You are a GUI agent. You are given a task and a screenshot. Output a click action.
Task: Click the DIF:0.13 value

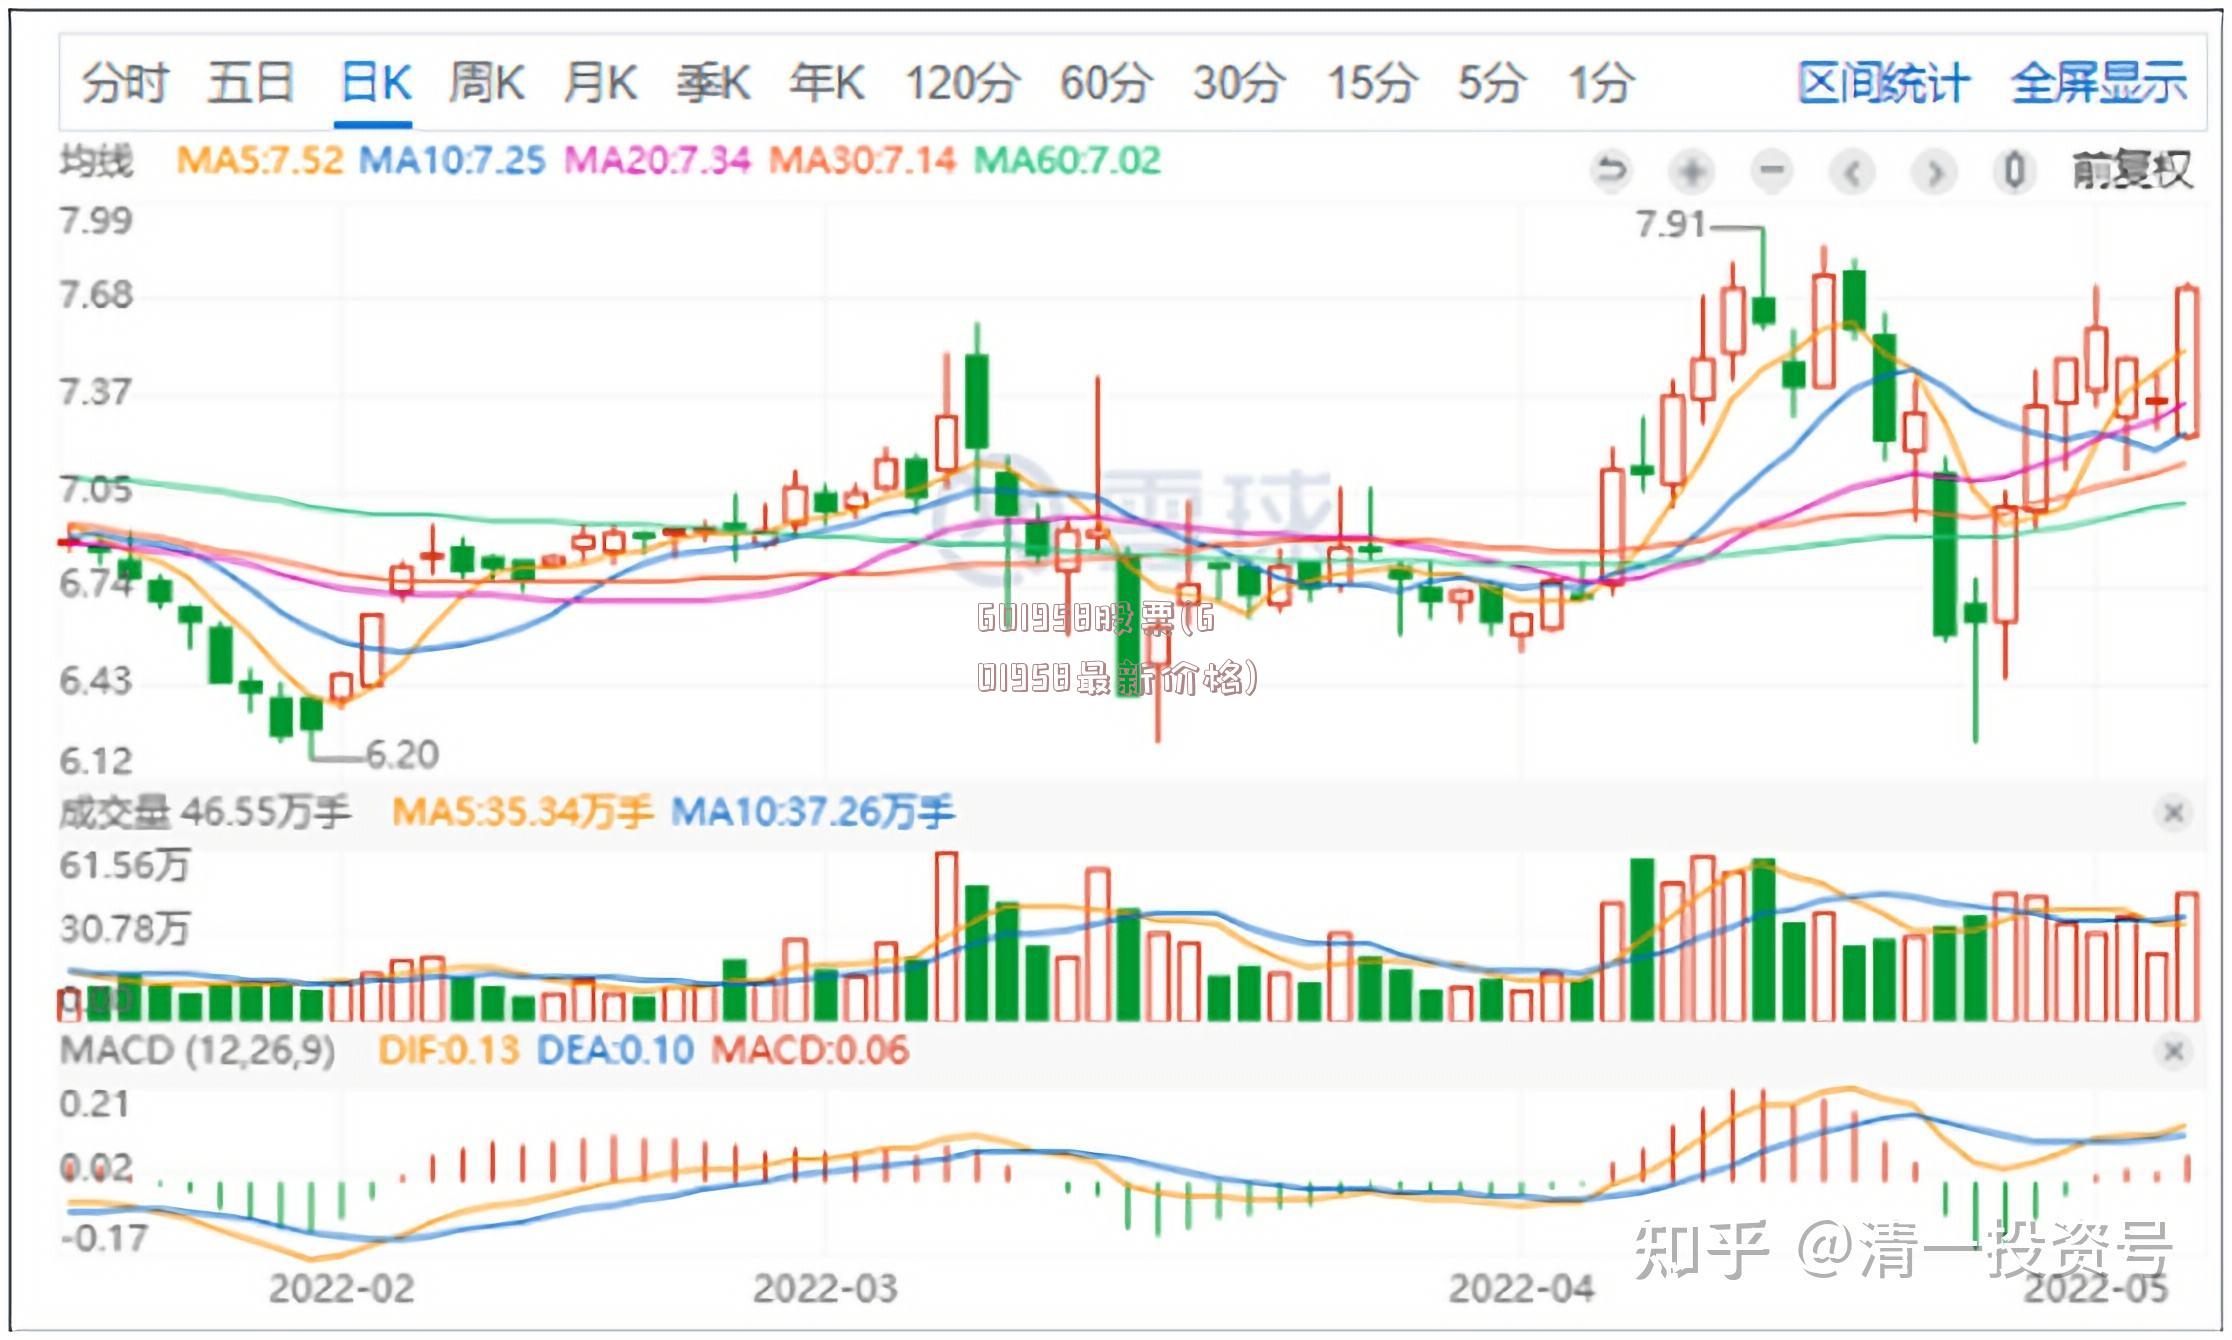pos(449,1050)
